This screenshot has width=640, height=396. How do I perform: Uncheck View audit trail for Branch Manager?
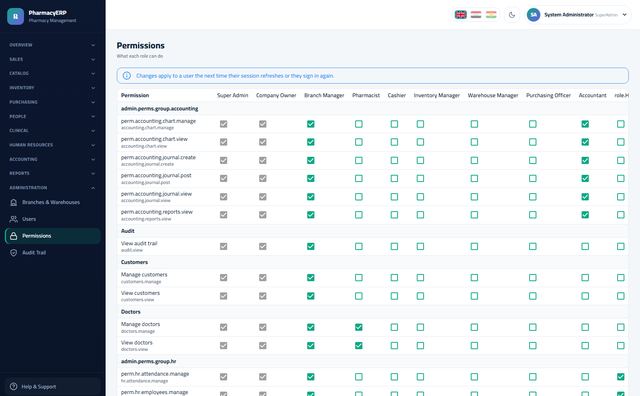(311, 246)
